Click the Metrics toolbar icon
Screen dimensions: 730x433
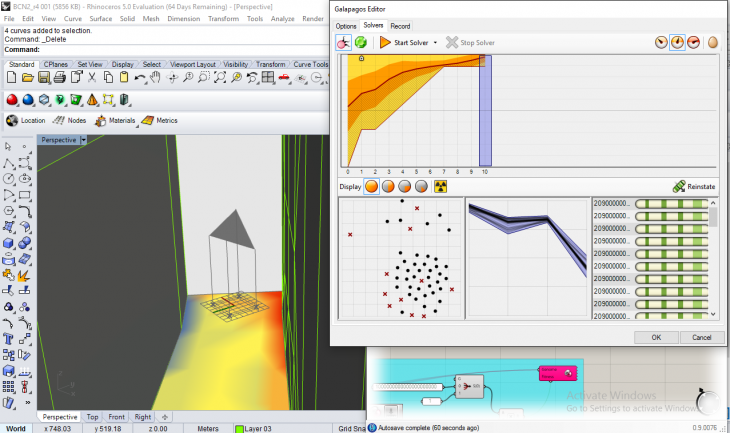click(x=158, y=120)
